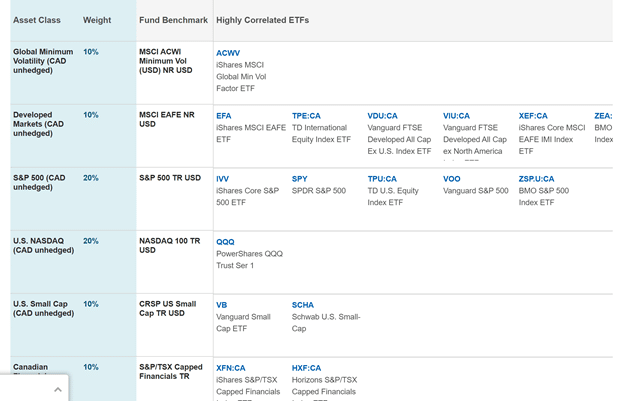Open the VB ETF link

(222, 305)
